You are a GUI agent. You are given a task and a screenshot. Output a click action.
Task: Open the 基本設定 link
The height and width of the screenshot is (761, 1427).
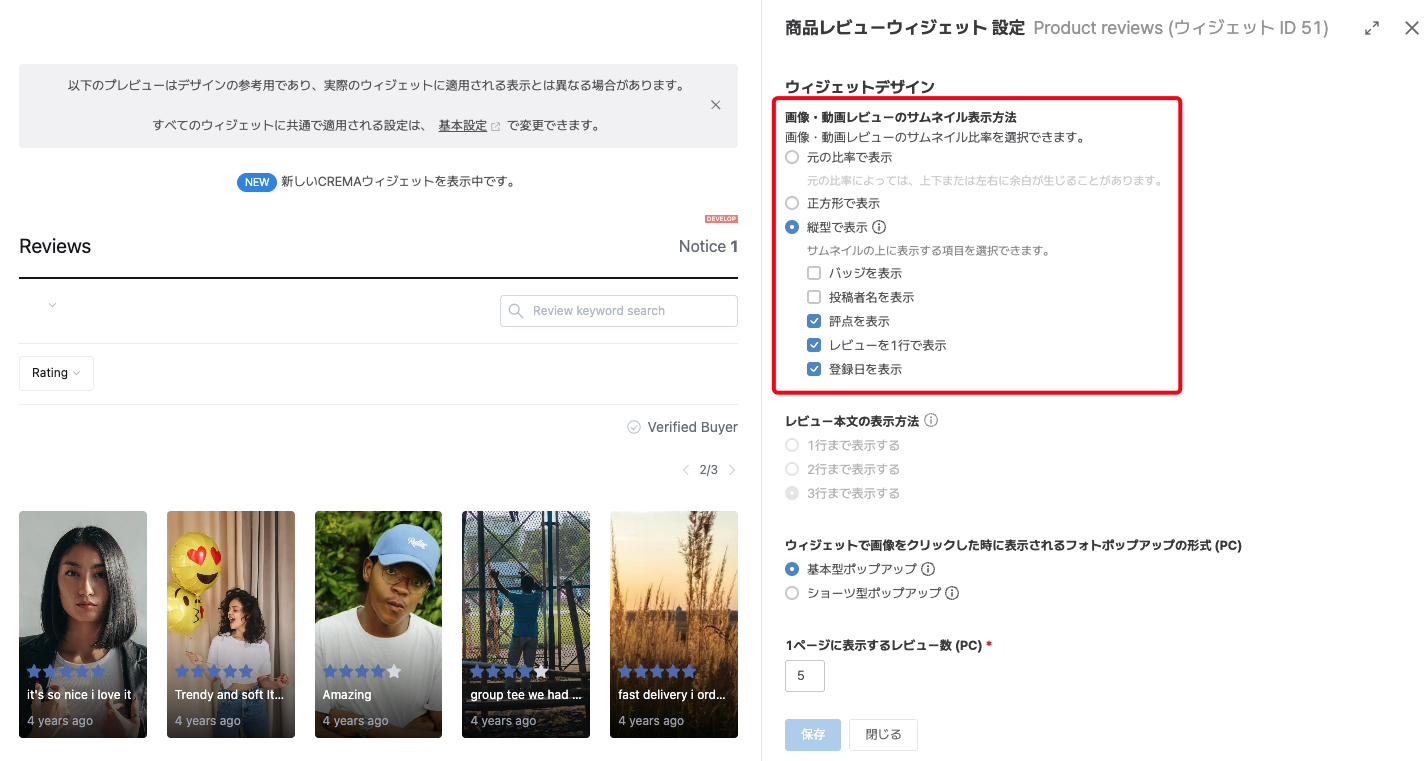click(x=463, y=125)
